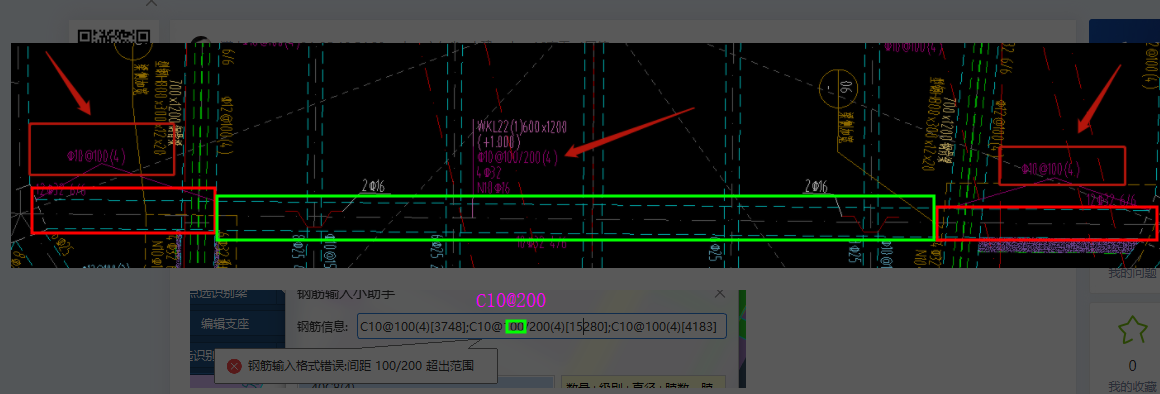Click the left red-outlined beam span
The width and height of the screenshot is (1160, 394).
(x=124, y=211)
